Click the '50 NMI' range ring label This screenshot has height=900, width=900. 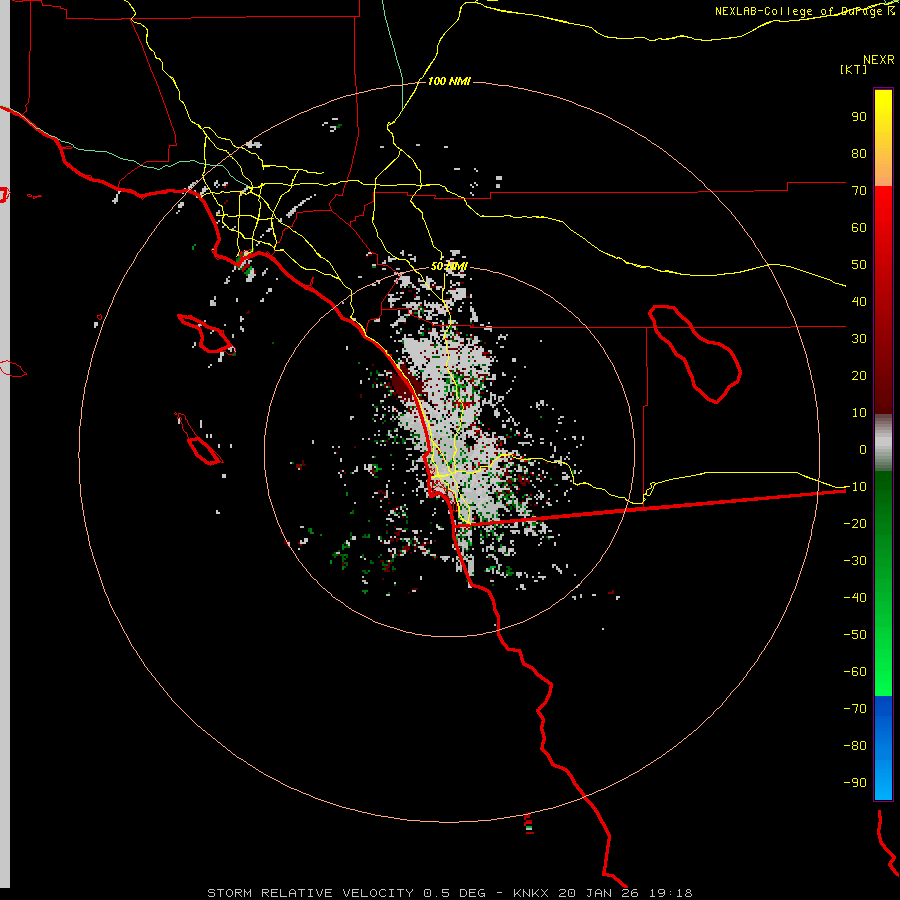pos(449,267)
